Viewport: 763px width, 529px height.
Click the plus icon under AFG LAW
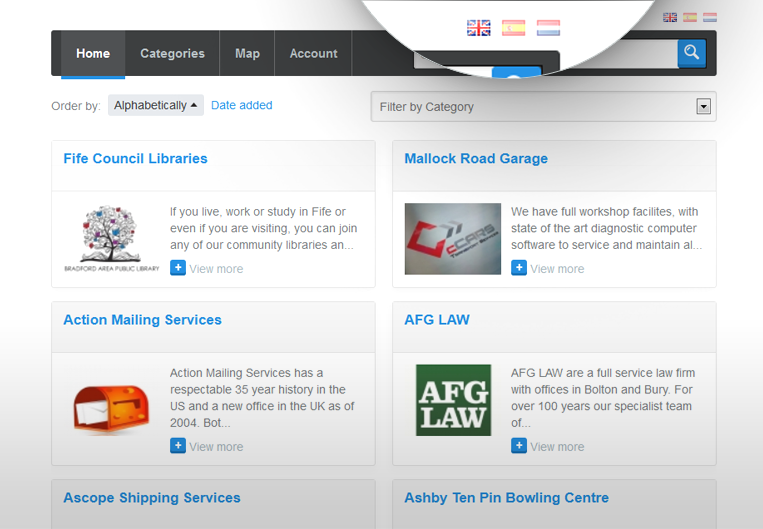point(519,446)
